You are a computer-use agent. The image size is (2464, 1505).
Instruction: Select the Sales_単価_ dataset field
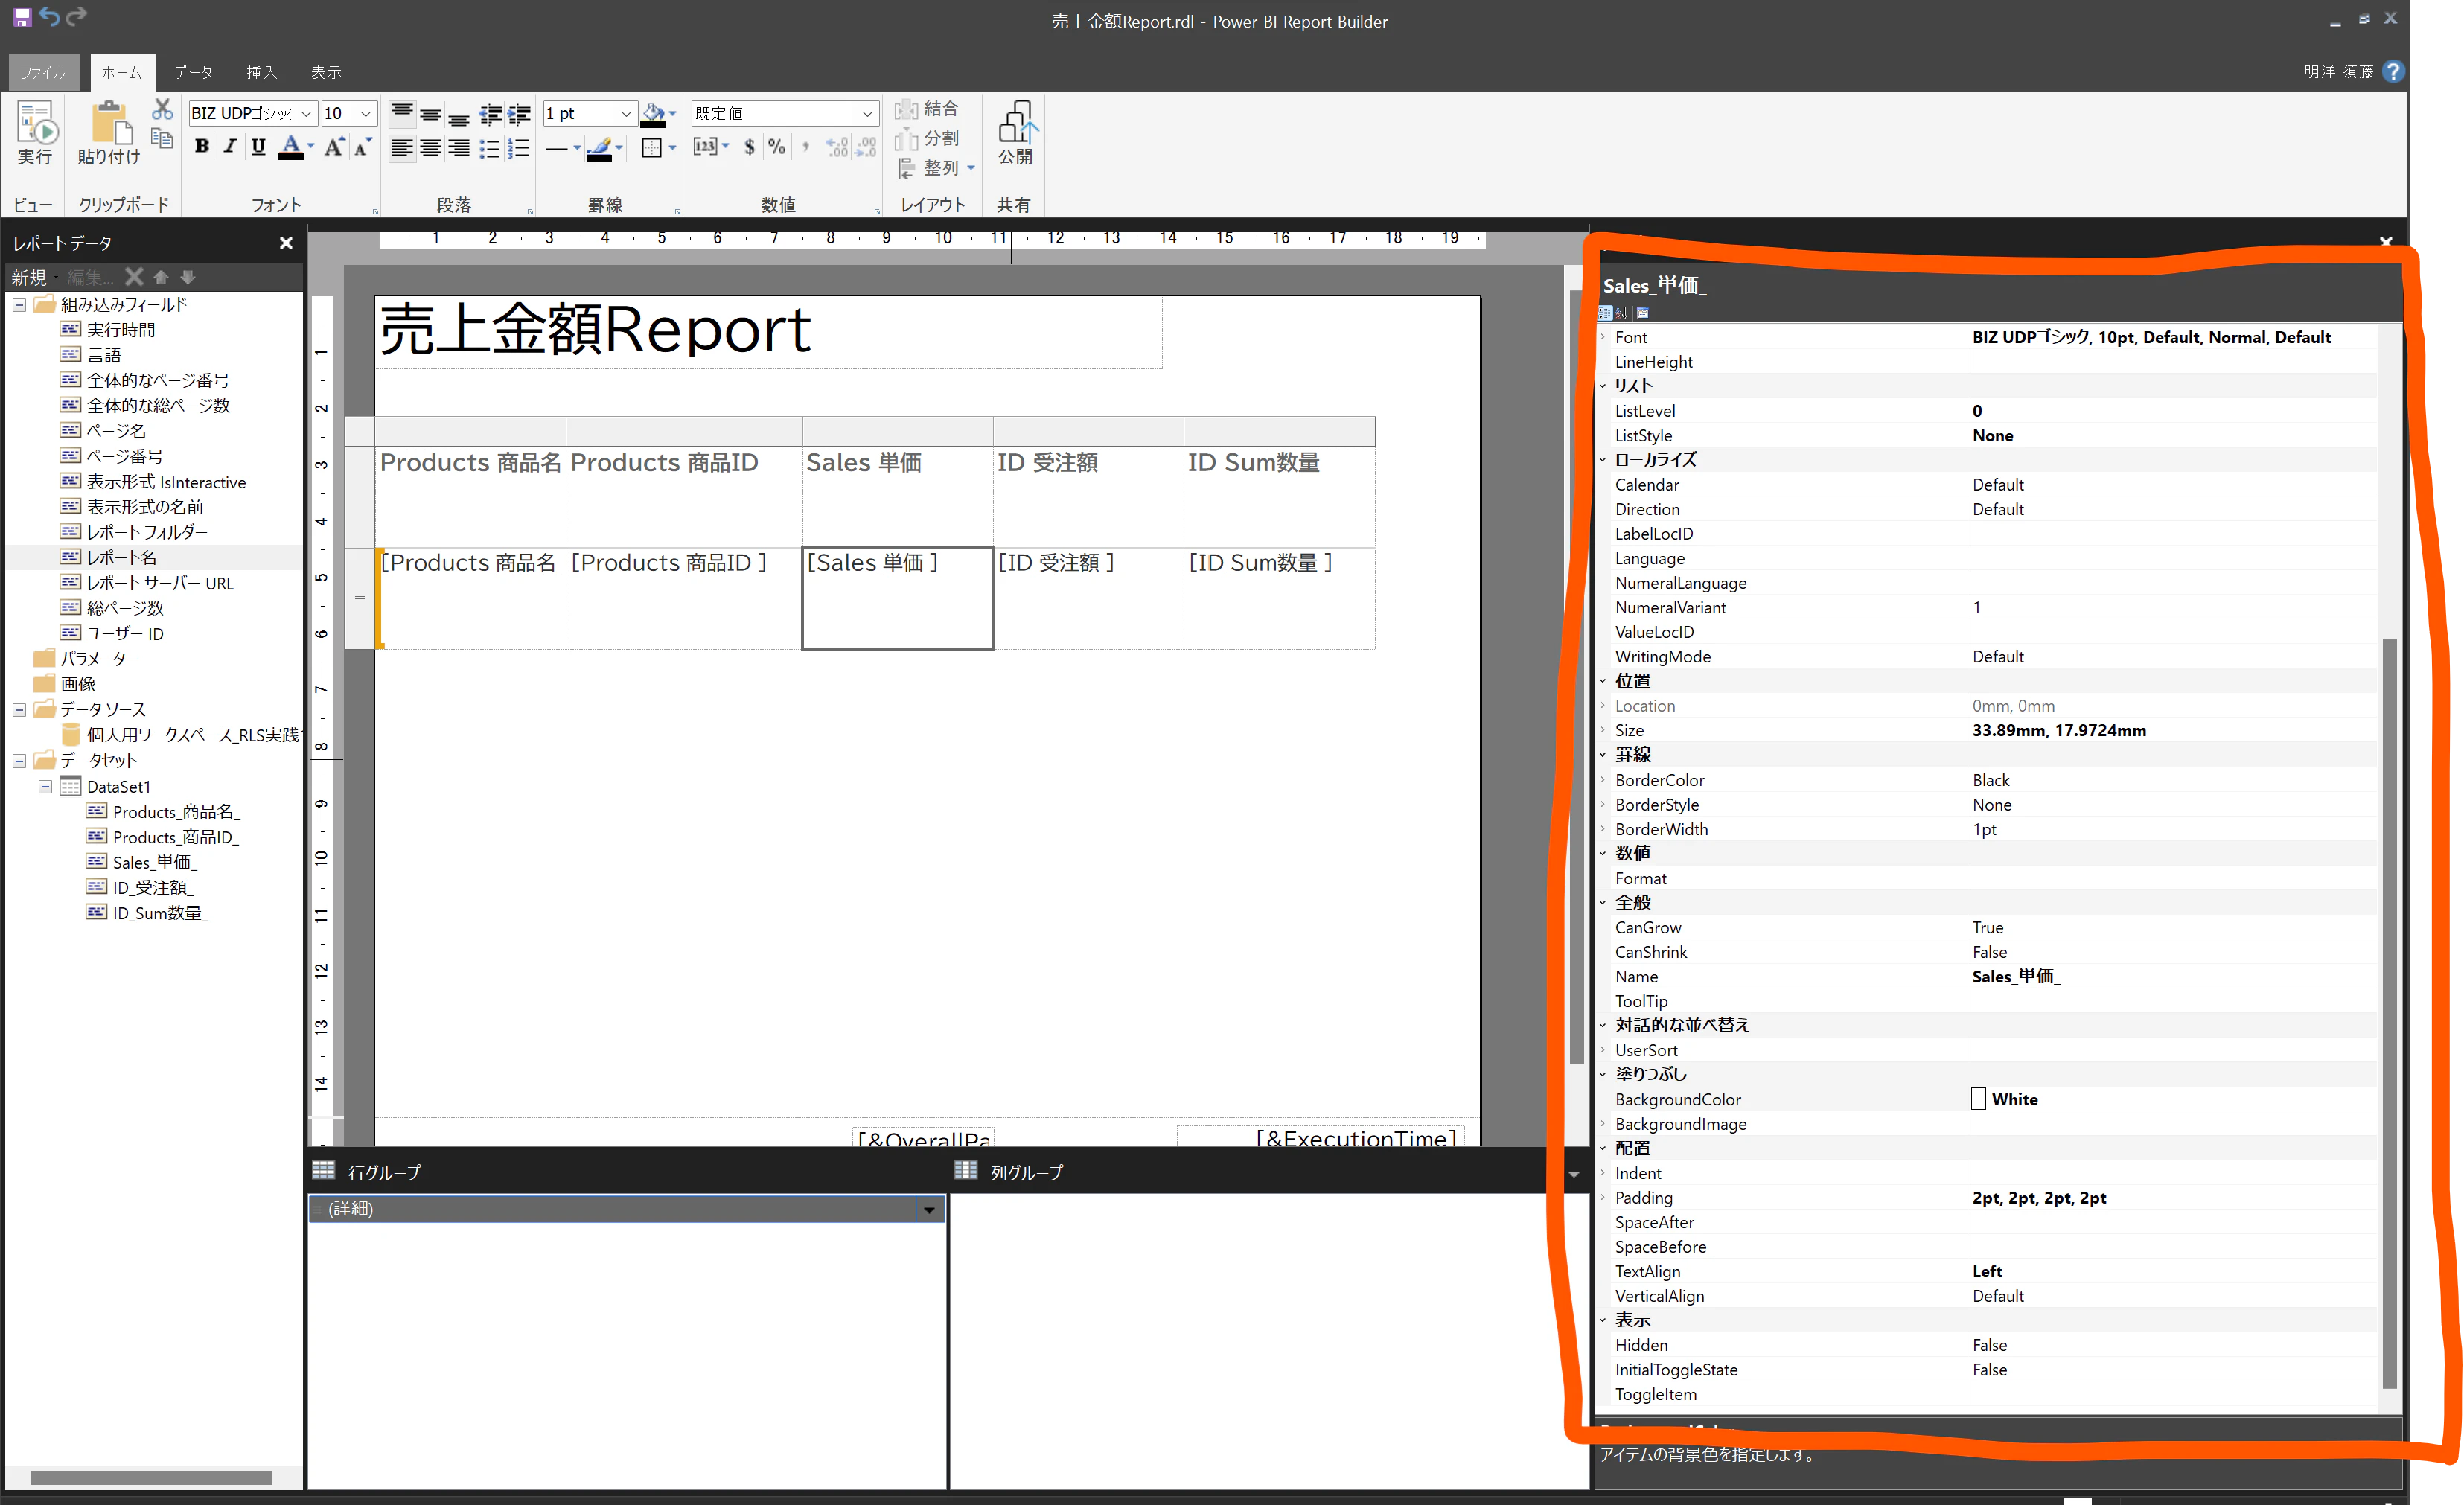click(154, 862)
